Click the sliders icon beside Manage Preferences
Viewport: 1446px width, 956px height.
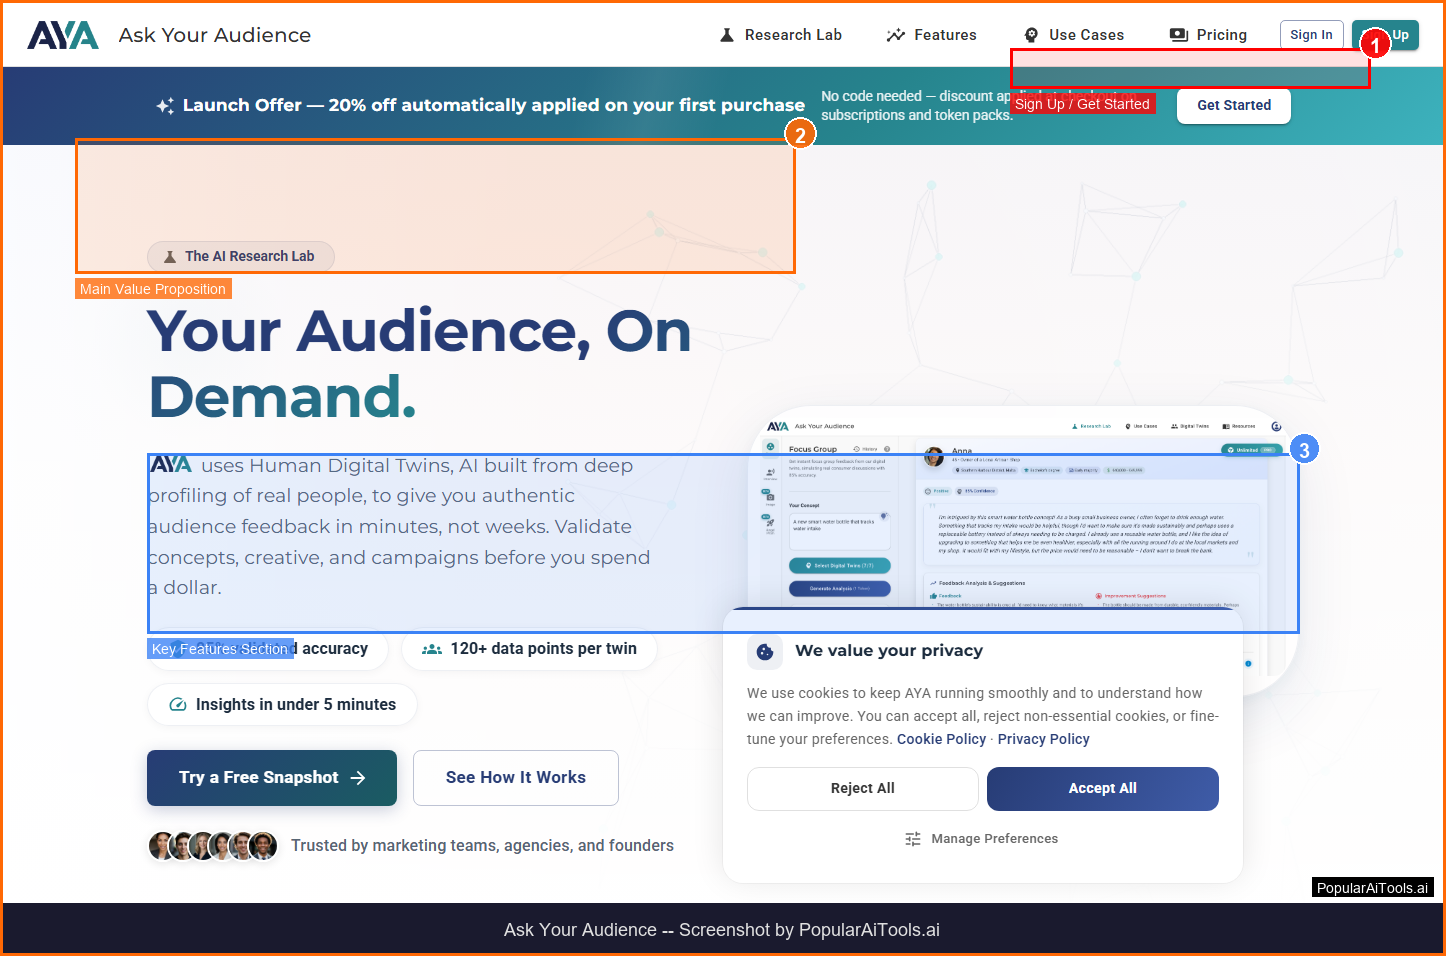point(913,839)
